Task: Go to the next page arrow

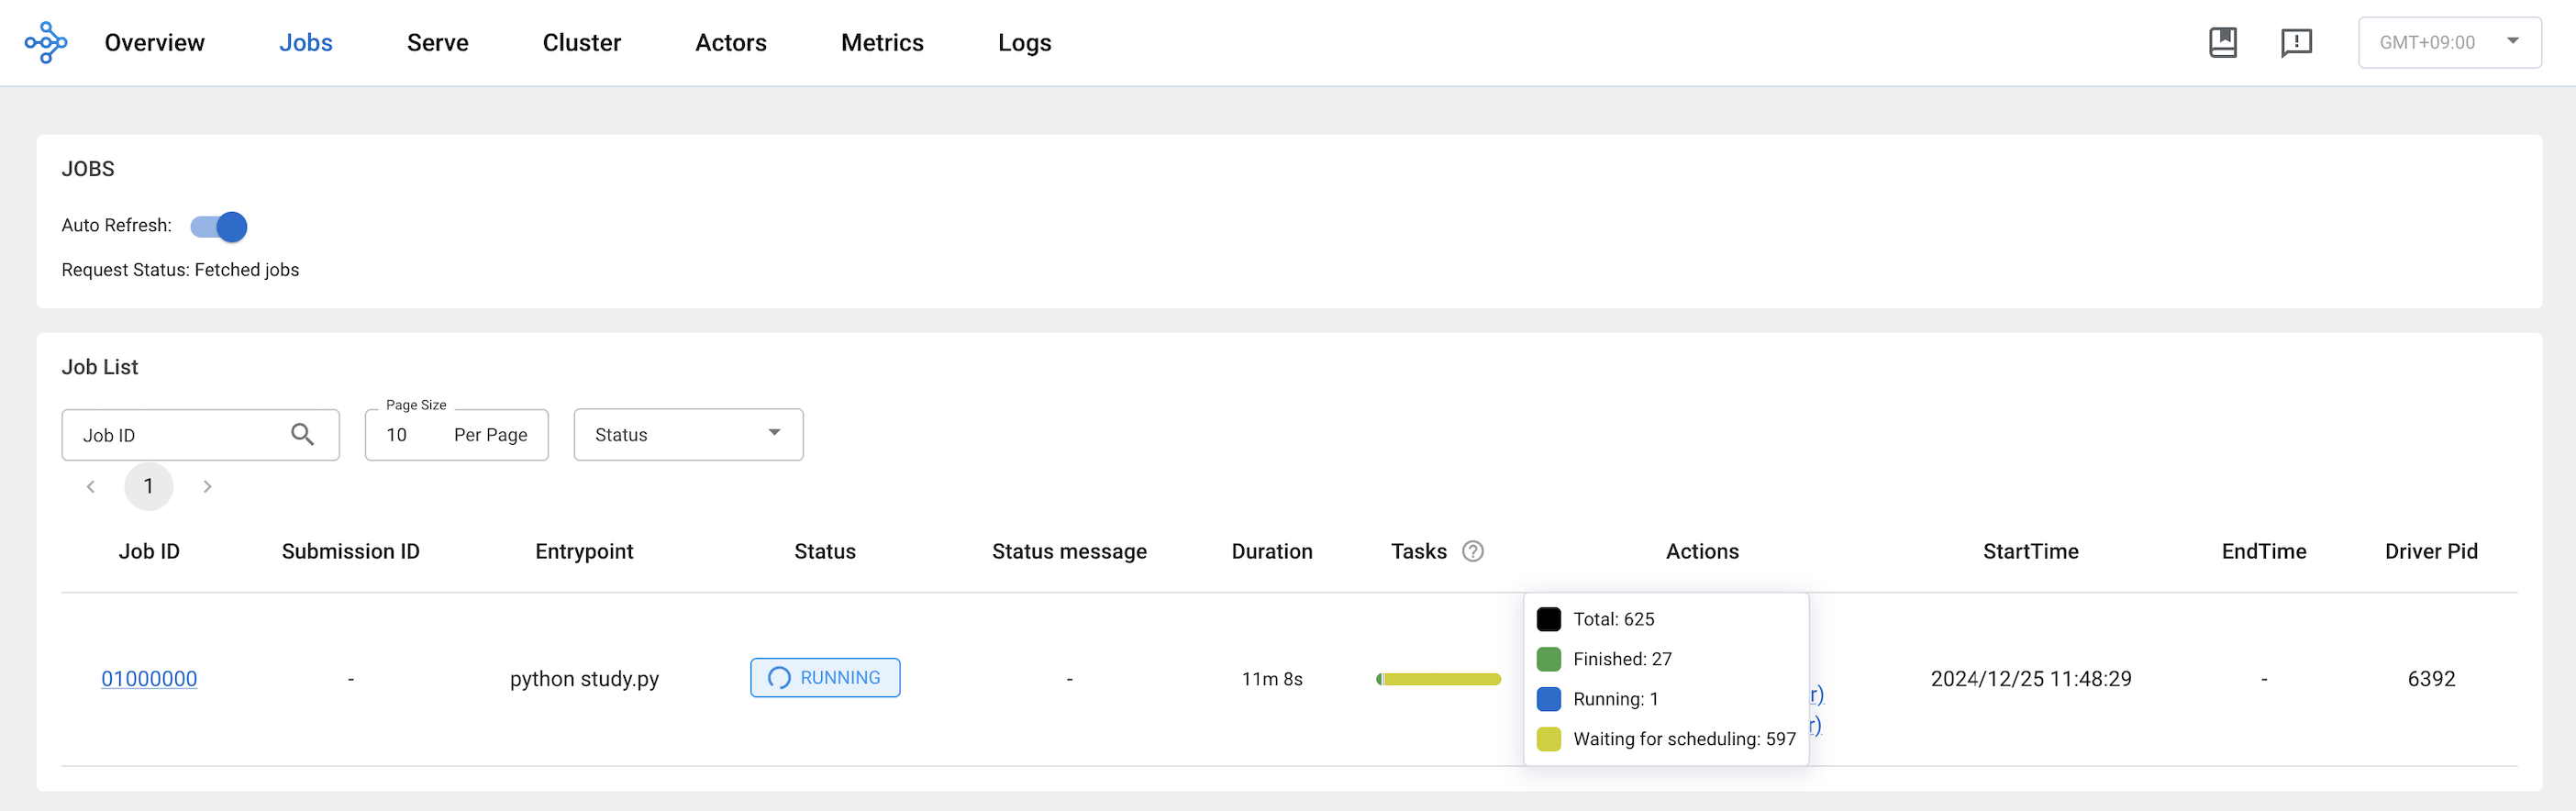Action: [x=207, y=486]
